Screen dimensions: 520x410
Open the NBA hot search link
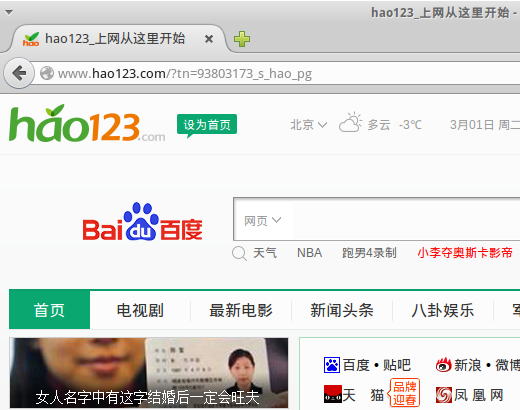309,253
